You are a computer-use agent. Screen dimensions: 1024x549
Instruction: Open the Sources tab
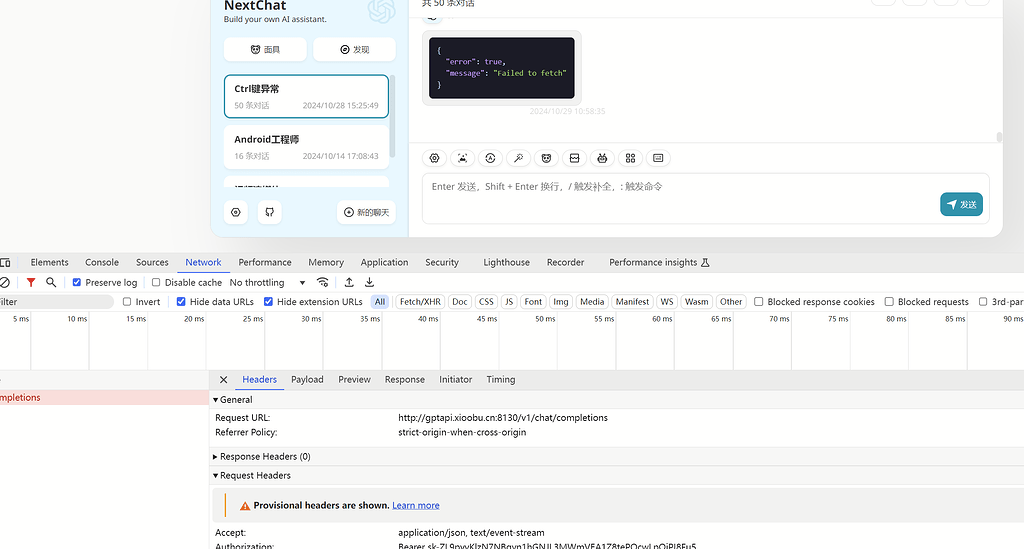click(x=152, y=262)
